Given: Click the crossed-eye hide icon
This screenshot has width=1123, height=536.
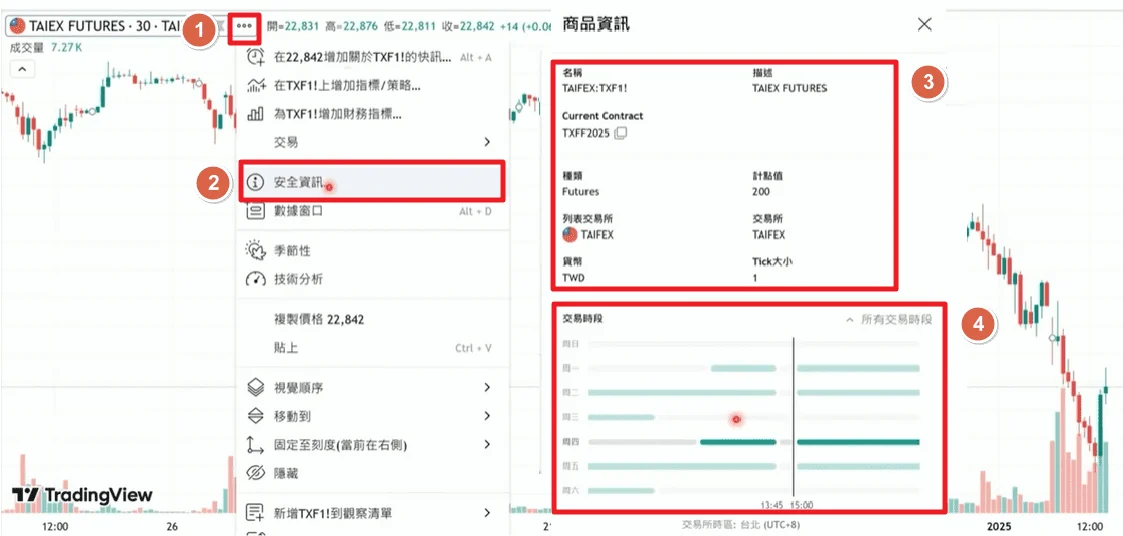Looking at the screenshot, I should point(256,473).
